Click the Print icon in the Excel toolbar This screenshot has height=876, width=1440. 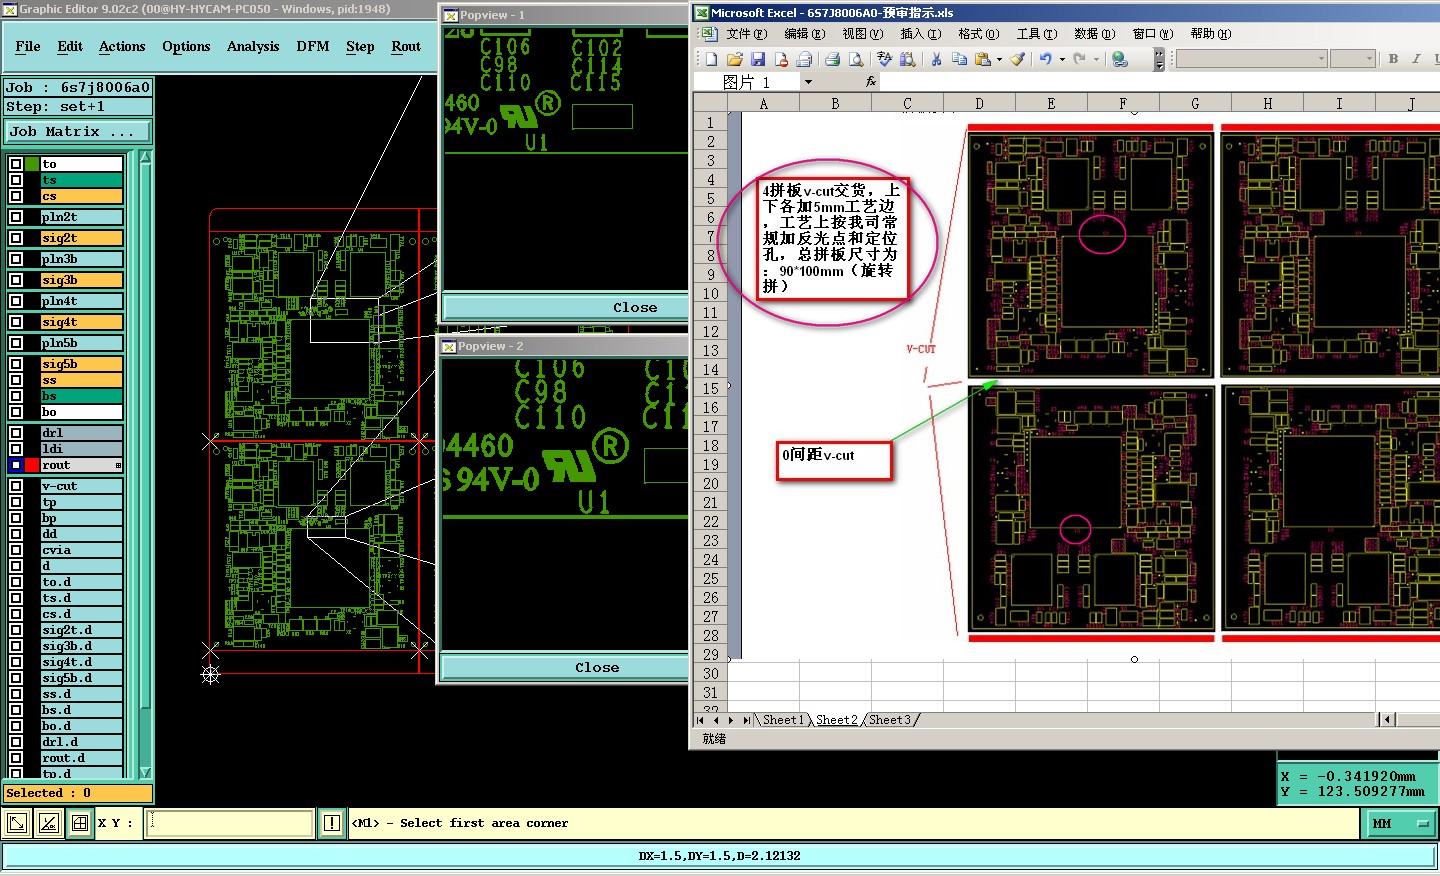pos(832,60)
